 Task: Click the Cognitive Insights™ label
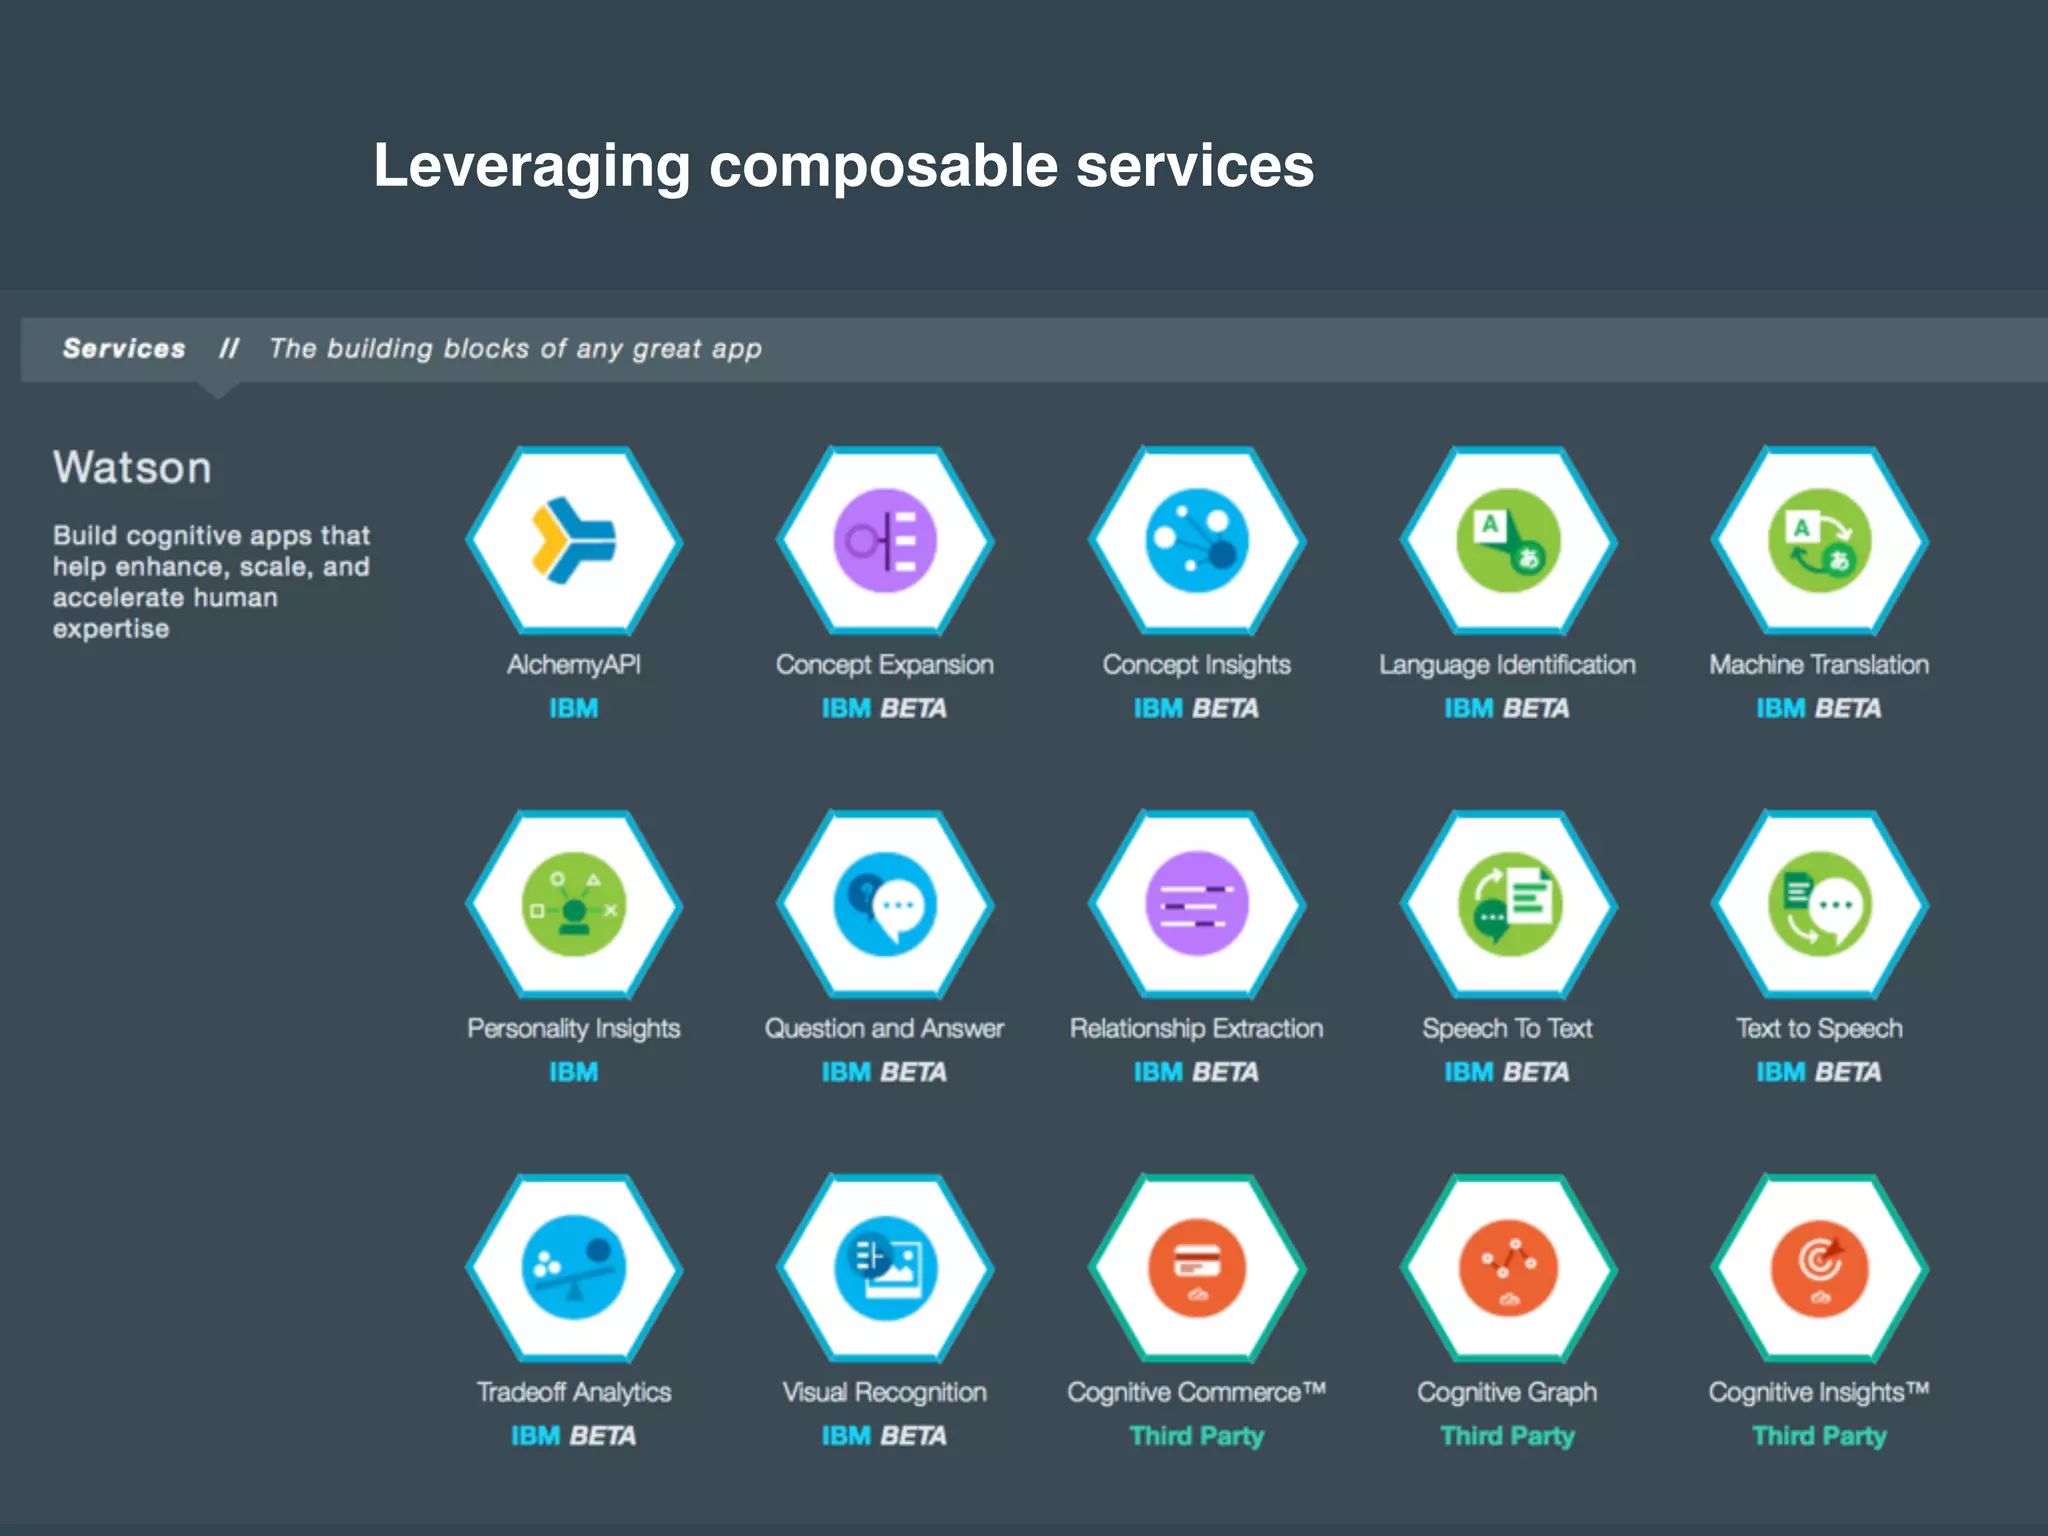pyautogui.click(x=1820, y=1393)
